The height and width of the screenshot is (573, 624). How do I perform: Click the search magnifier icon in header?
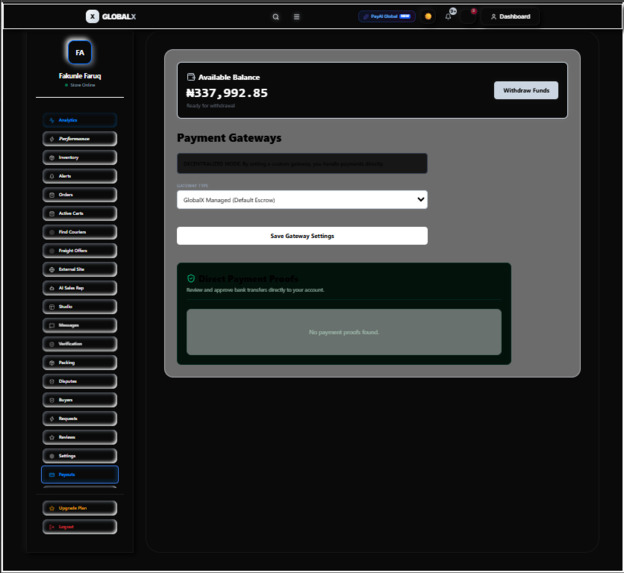[x=275, y=17]
